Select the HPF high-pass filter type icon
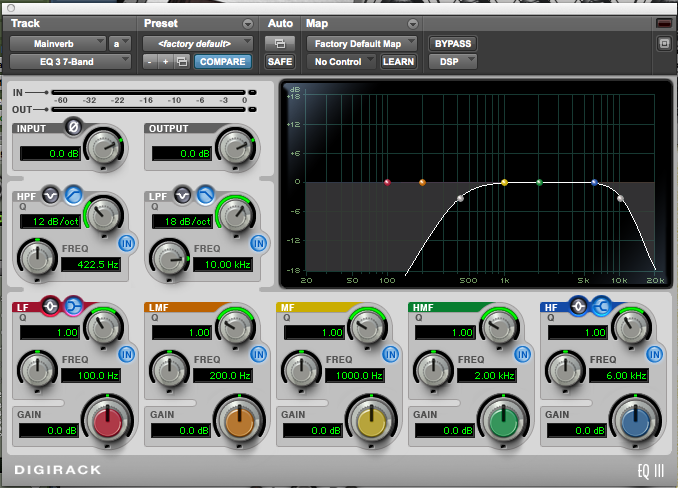This screenshot has width=678, height=488. [73, 194]
